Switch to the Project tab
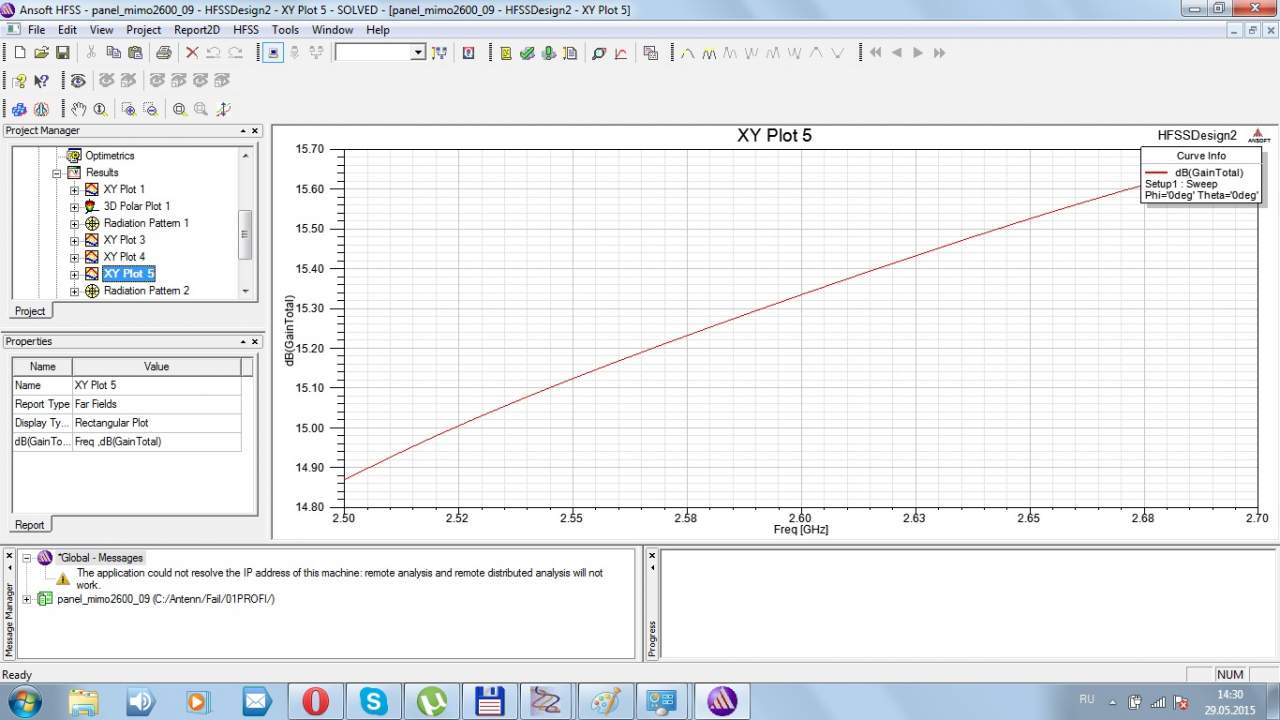1280x720 pixels. coord(30,311)
